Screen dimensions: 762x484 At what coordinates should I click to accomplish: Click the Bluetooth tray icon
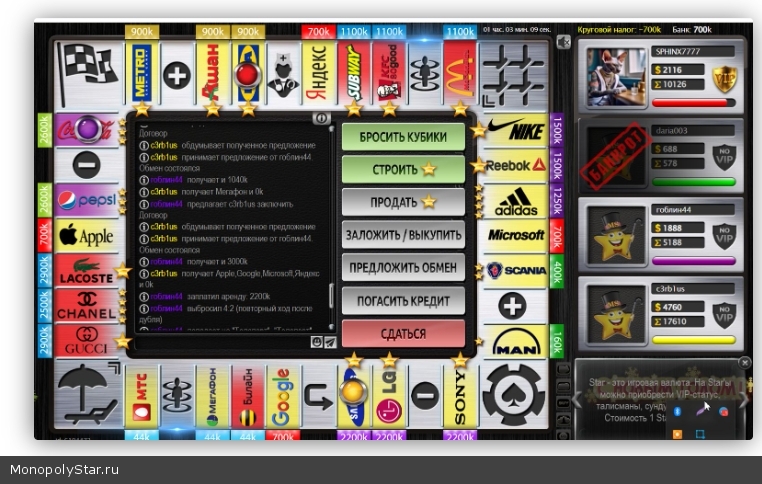(x=677, y=412)
